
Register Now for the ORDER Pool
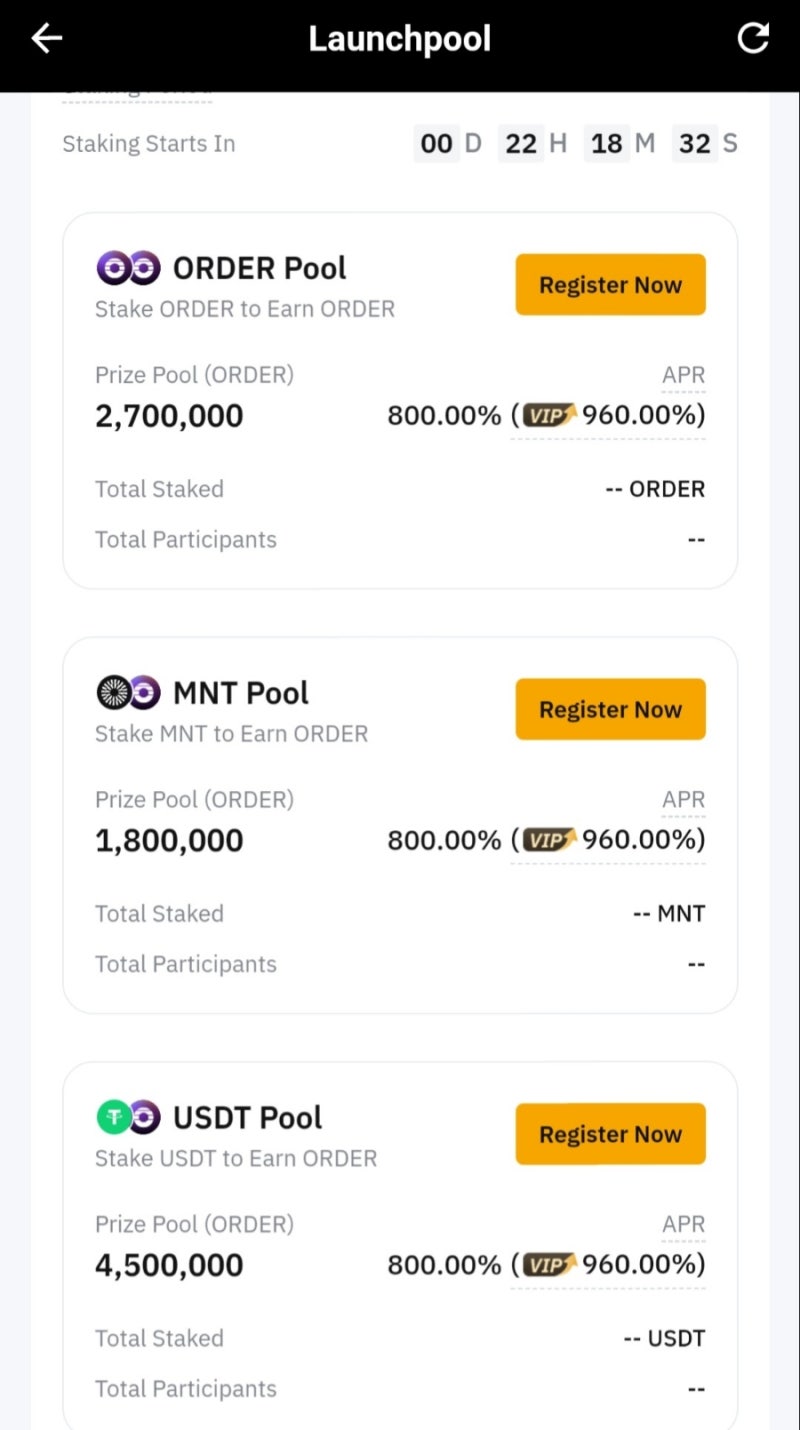click(610, 285)
